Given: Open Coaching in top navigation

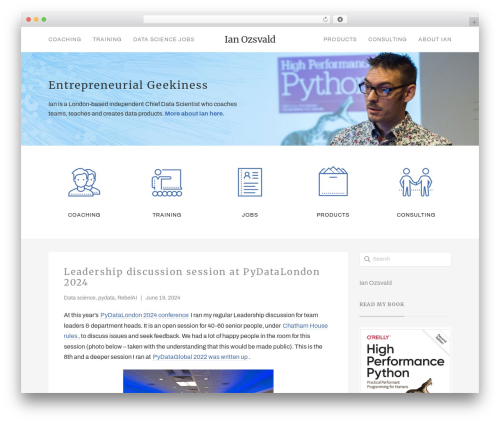Looking at the screenshot, I should click(x=65, y=39).
